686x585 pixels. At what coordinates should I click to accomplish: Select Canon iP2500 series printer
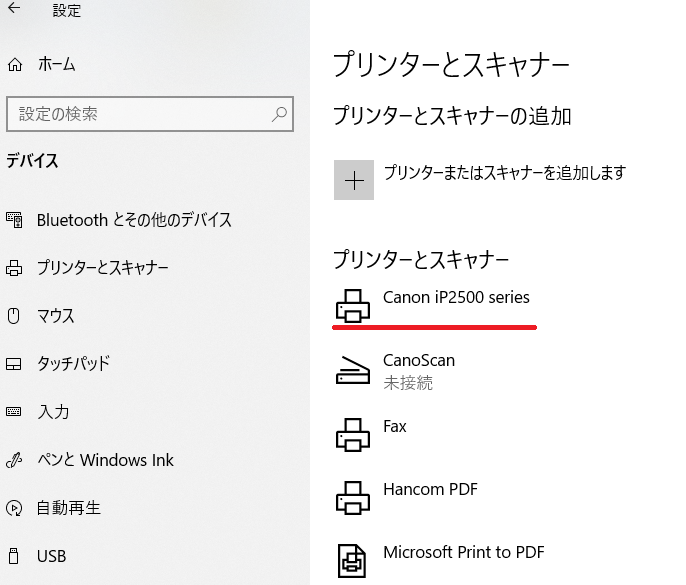pyautogui.click(x=456, y=298)
